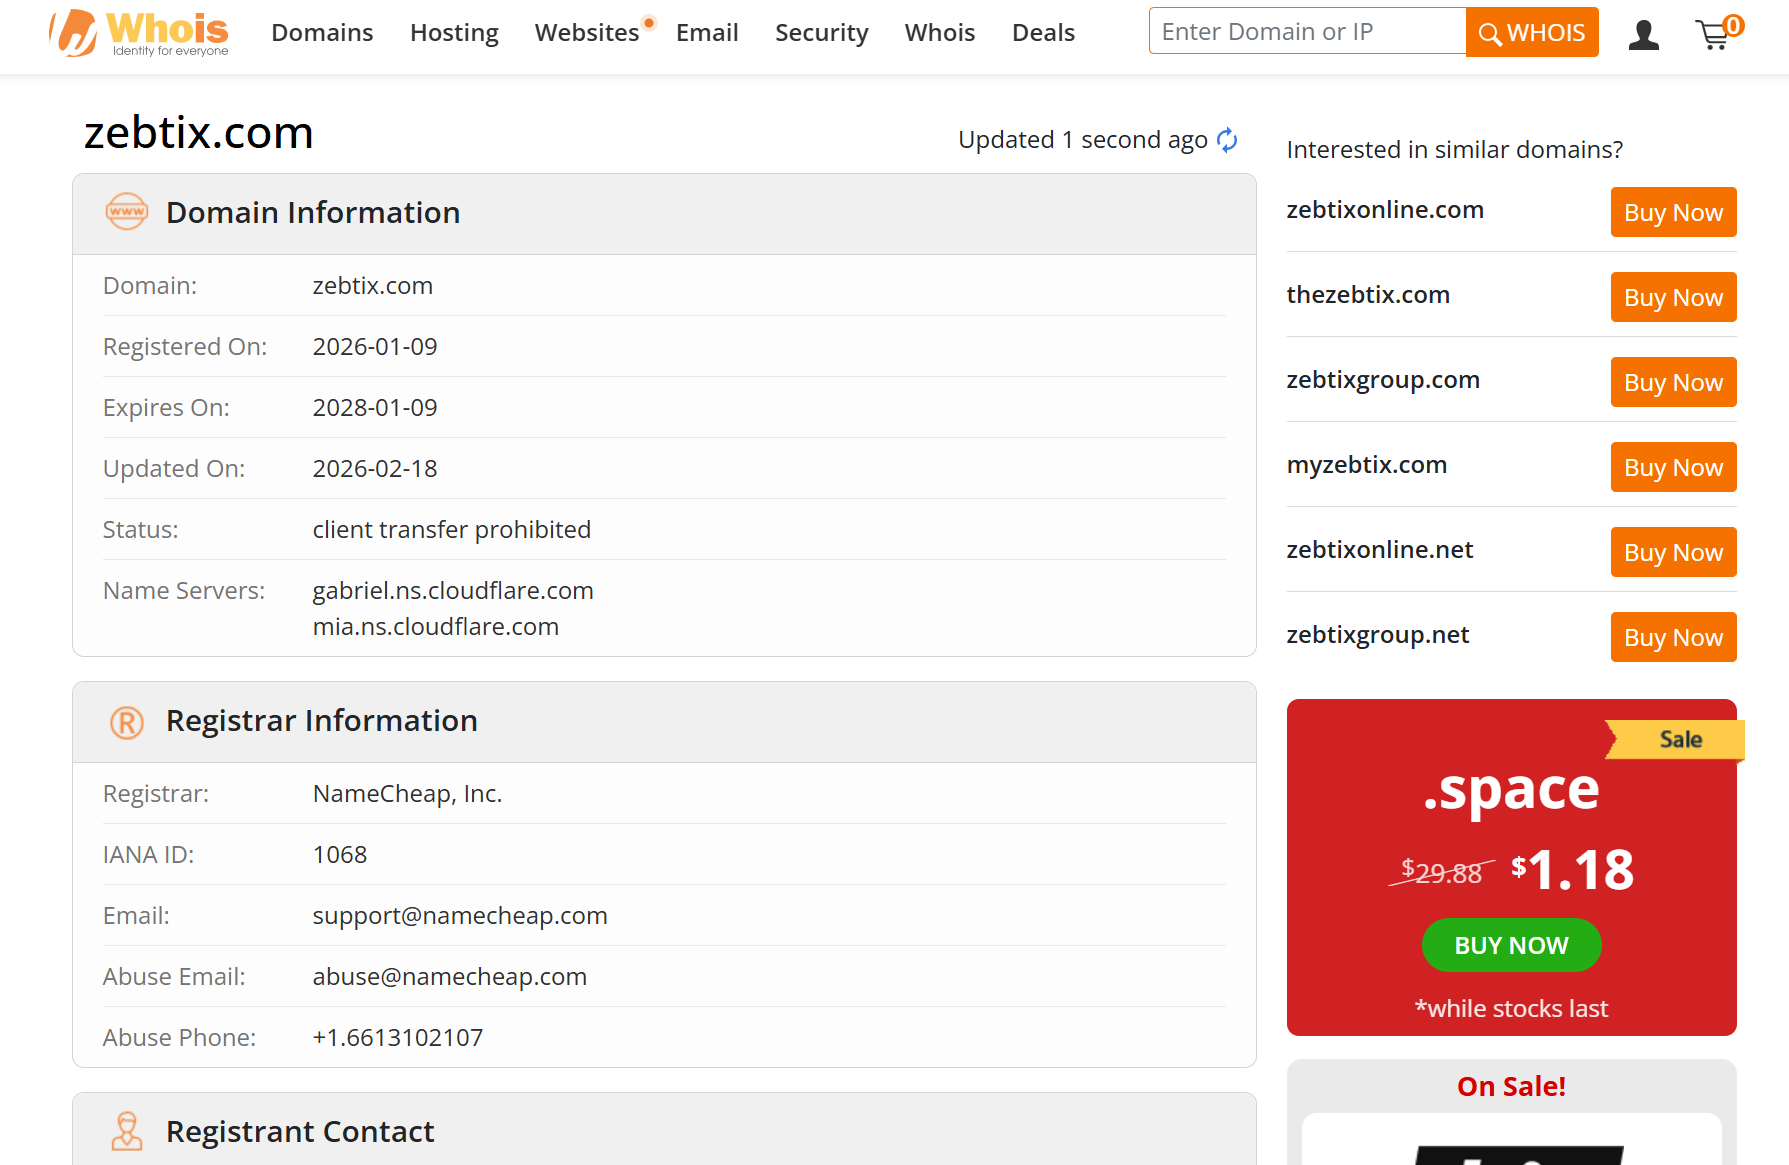Click name server gabriel.ns.cloudflare.com
The width and height of the screenshot is (1789, 1165).
(453, 591)
